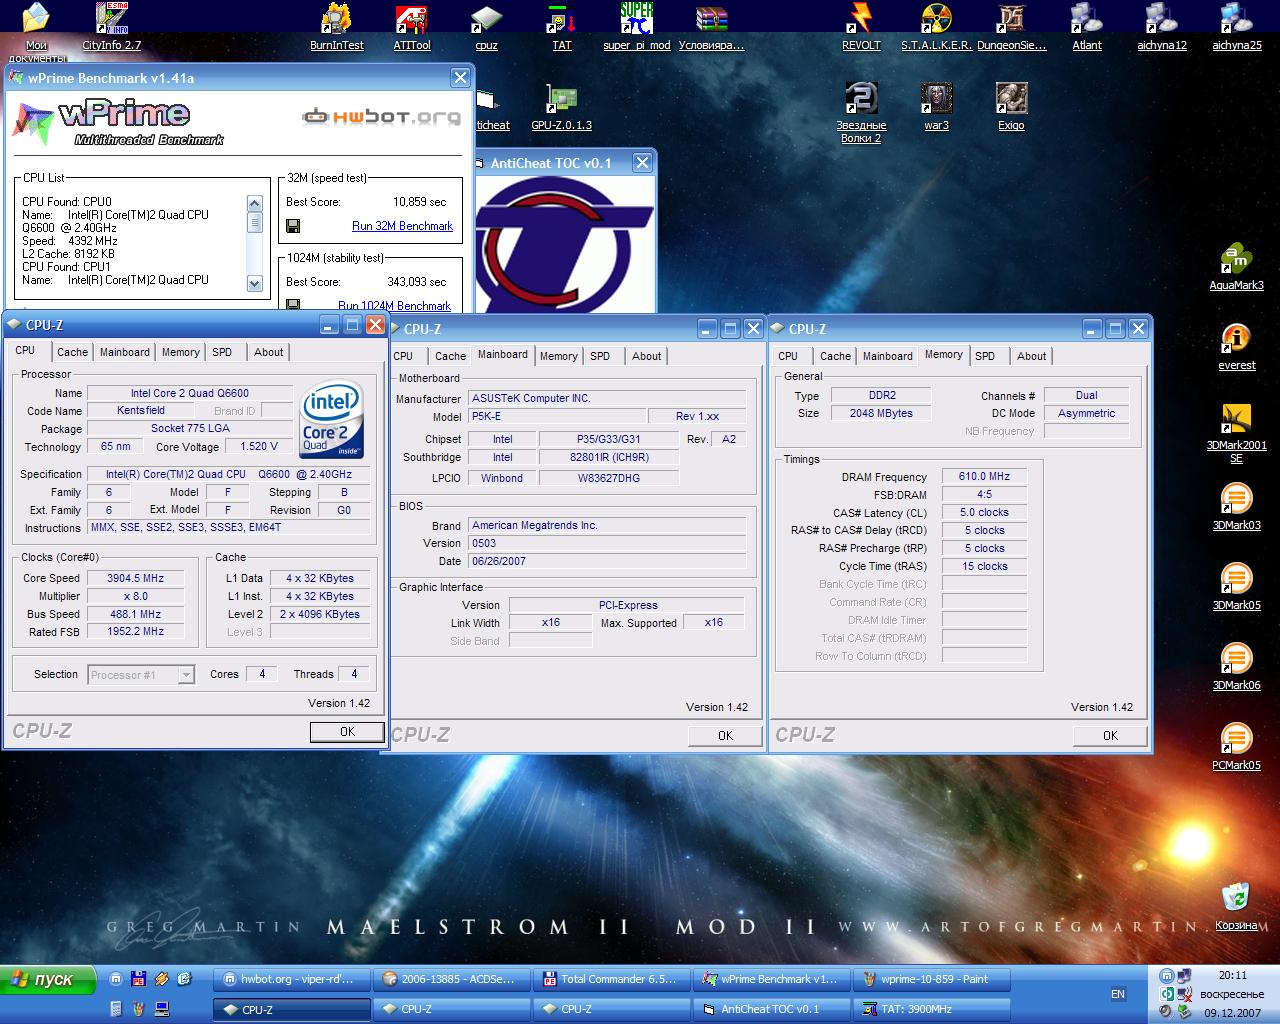Image resolution: width=1280 pixels, height=1024 pixels.
Task: Launch the REVOLT game shortcut
Action: pos(861,26)
